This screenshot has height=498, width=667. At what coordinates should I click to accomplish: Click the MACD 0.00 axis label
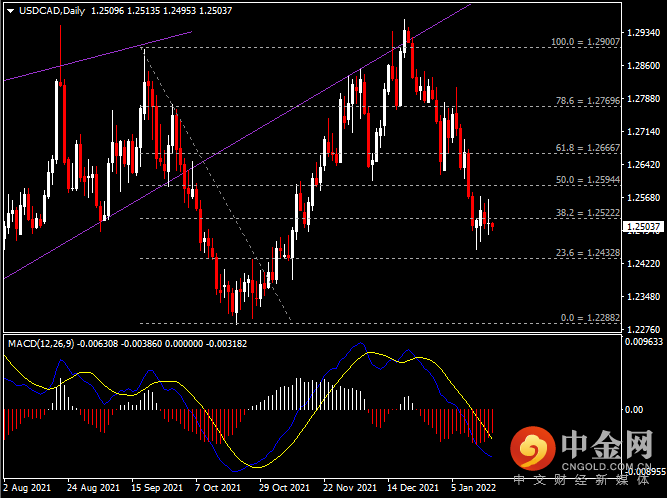click(x=634, y=409)
